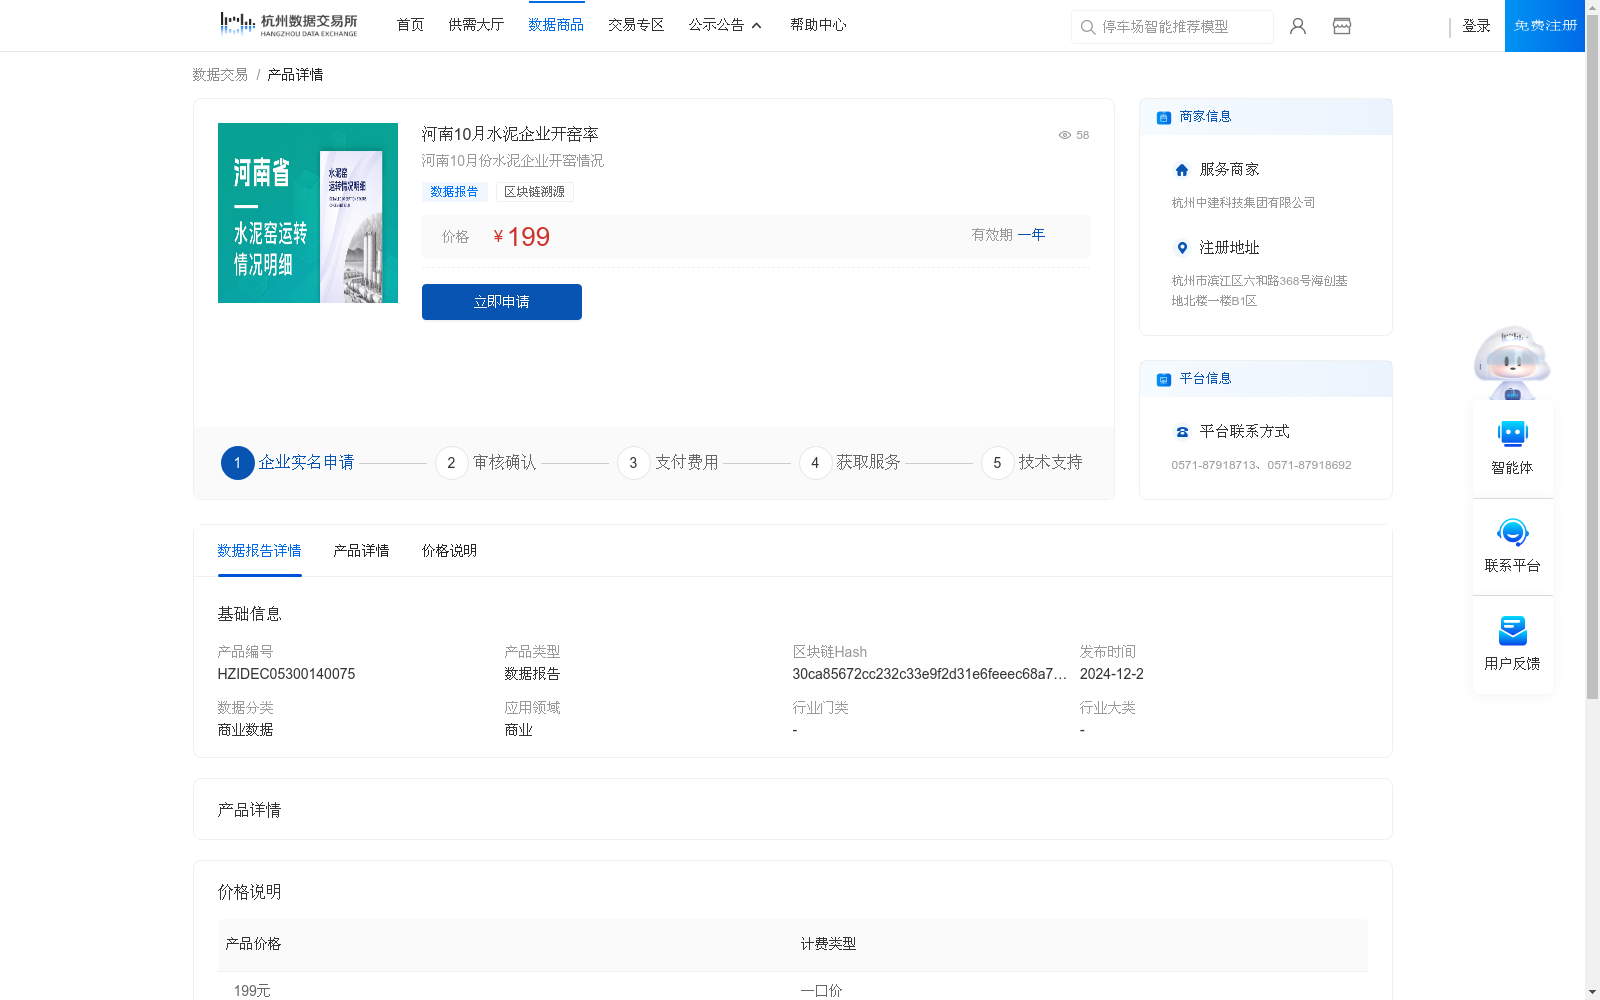Select step 4 circle 获取服务
This screenshot has width=1600, height=1000.
[x=815, y=463]
